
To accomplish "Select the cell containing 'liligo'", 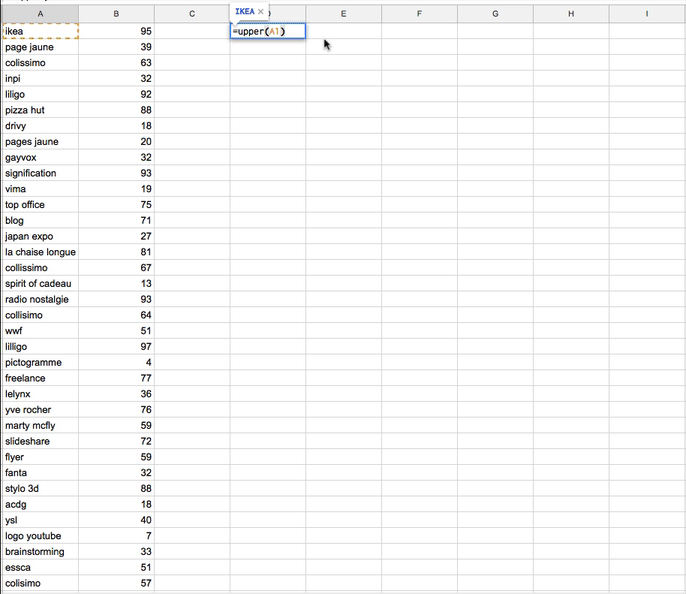I will [x=40, y=94].
